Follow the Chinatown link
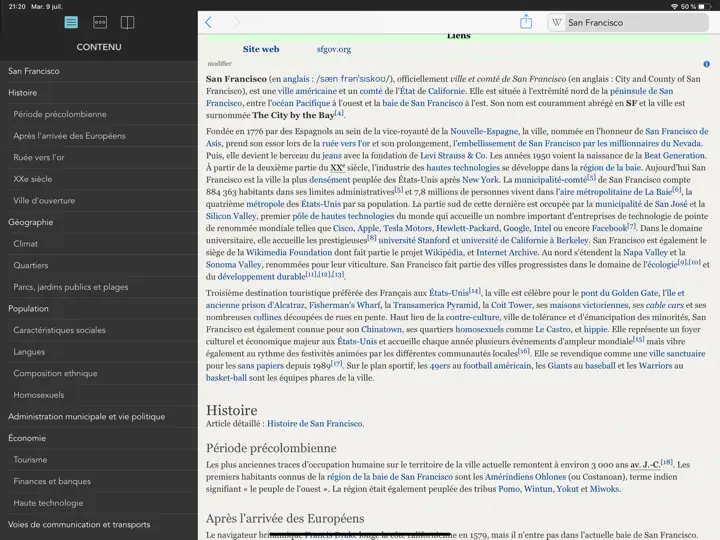This screenshot has width=720, height=540. (381, 330)
